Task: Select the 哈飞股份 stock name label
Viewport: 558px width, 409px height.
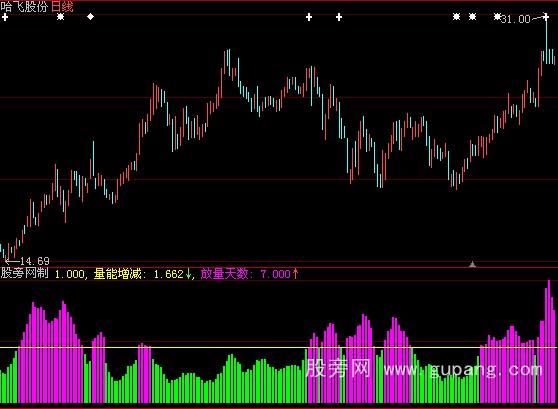Action: (24, 7)
